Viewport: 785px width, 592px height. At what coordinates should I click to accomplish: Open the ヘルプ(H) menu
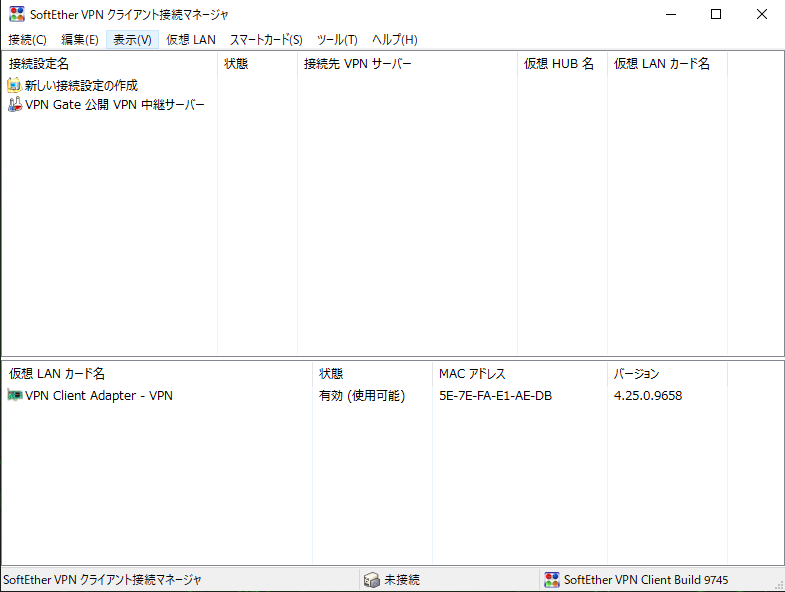tap(394, 40)
